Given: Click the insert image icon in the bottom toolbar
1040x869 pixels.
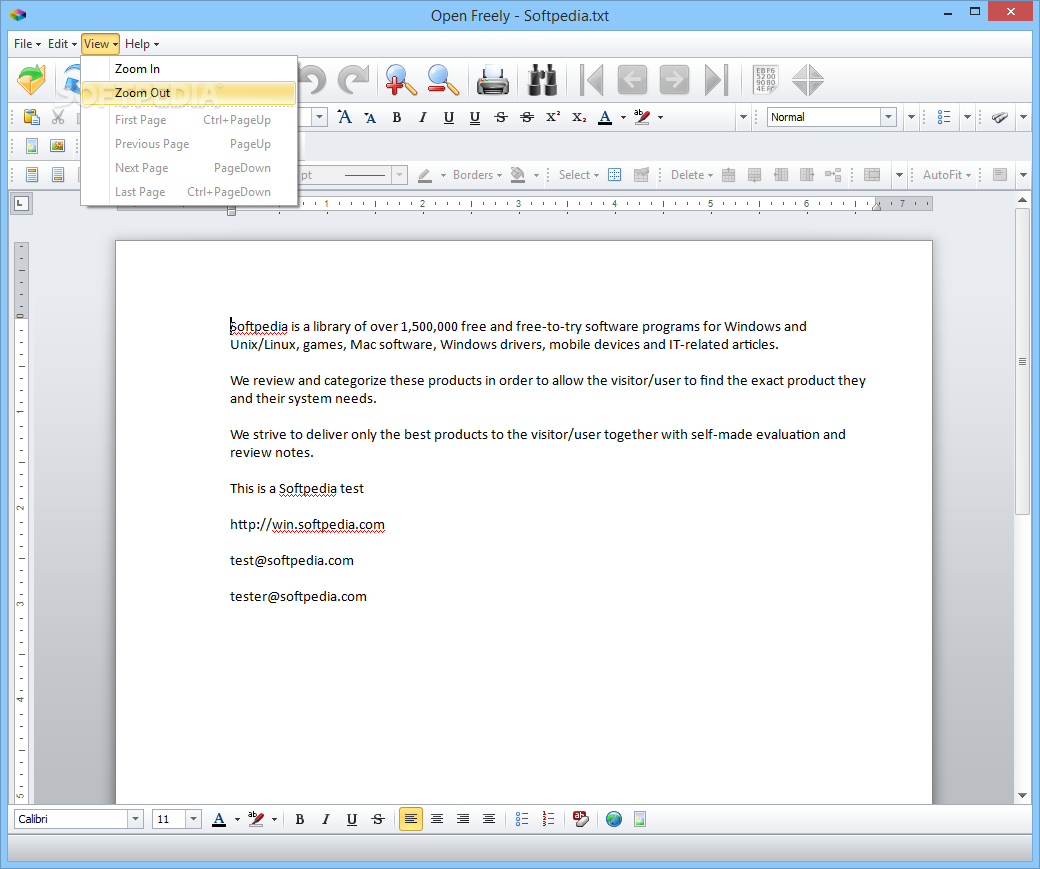Looking at the screenshot, I should point(639,819).
